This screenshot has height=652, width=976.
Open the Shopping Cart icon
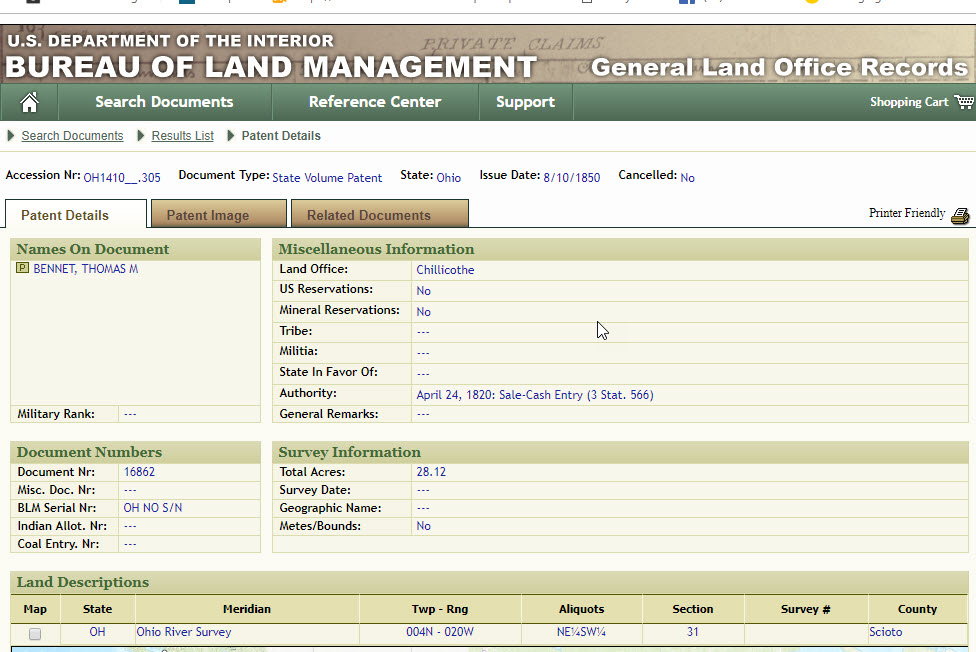coord(964,102)
